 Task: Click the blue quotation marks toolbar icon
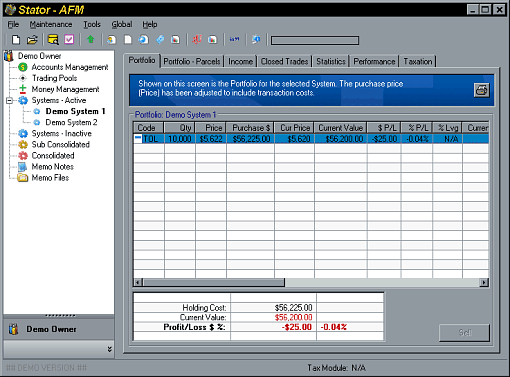[234, 40]
